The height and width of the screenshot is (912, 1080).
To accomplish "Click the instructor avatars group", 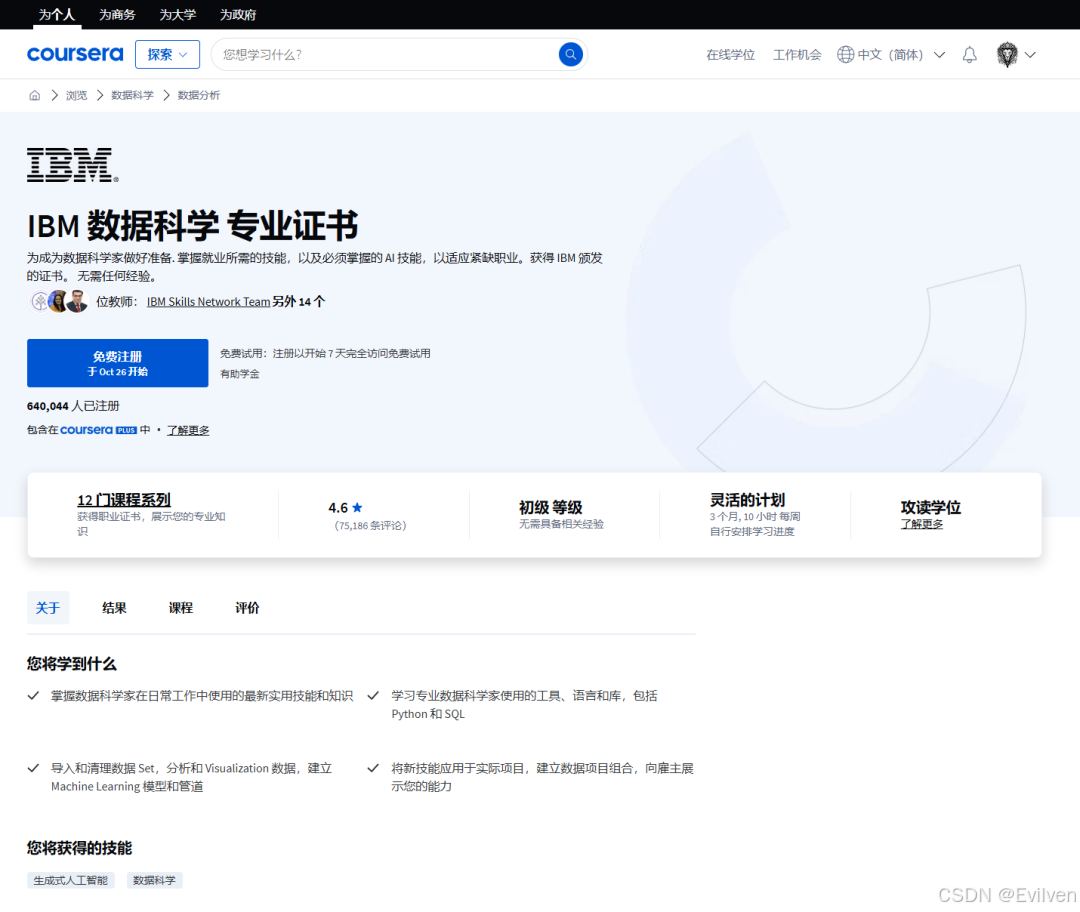I will click(x=59, y=301).
